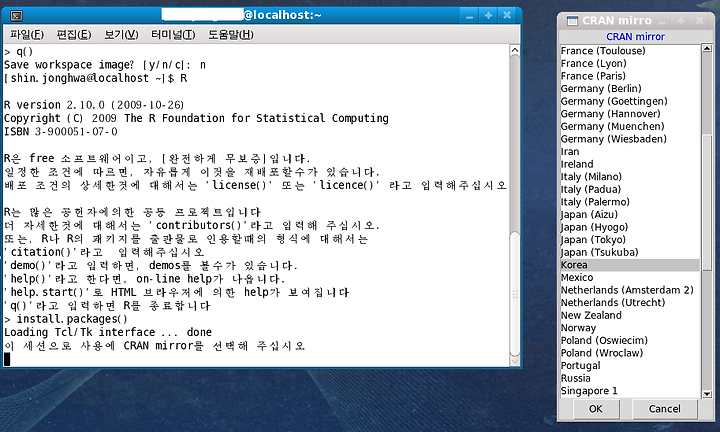The image size is (720, 432).
Task: Select Ireland mirror
Action: (x=630, y=164)
